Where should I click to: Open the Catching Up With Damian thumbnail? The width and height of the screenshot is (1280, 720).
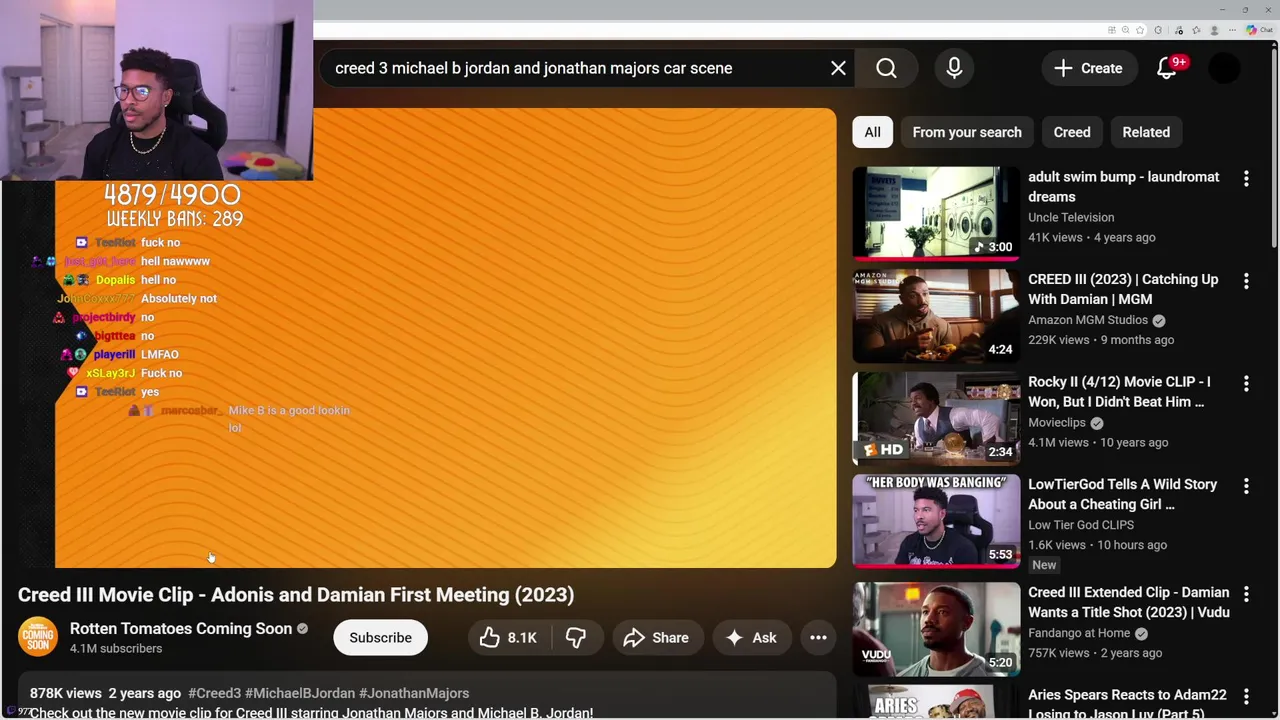tap(936, 315)
